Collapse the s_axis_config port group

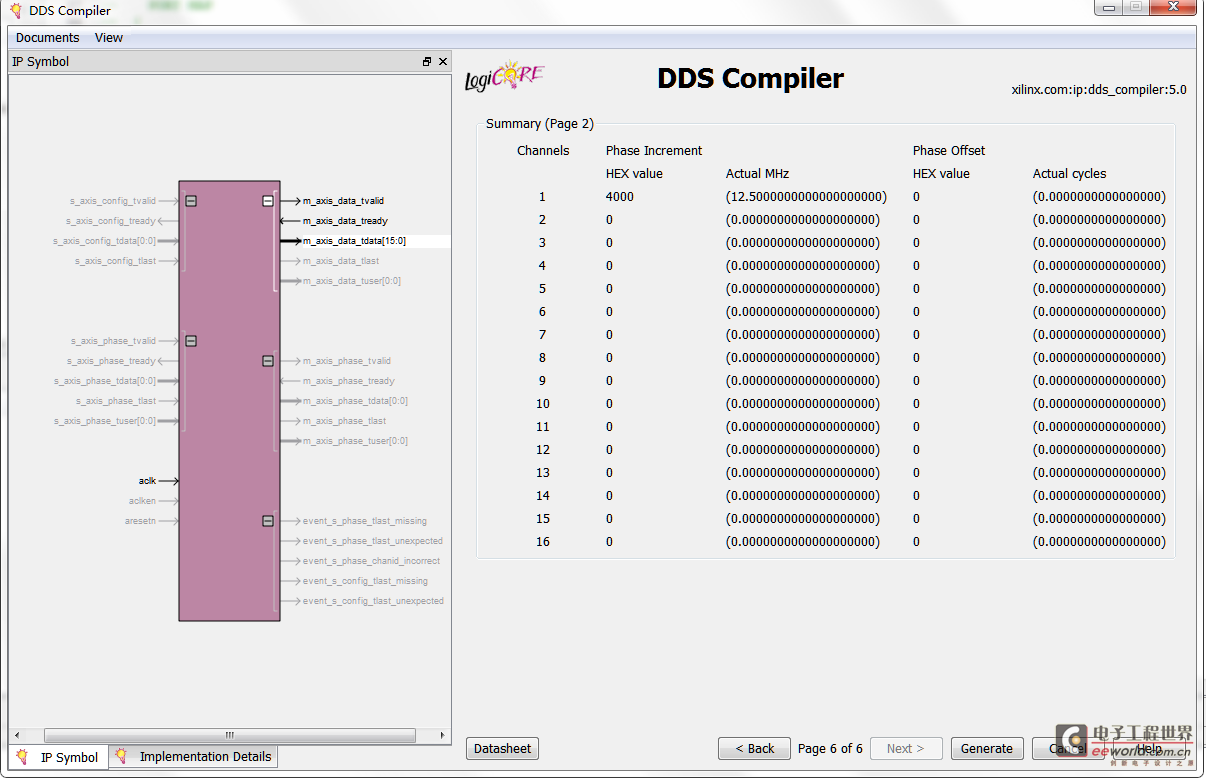pos(191,201)
